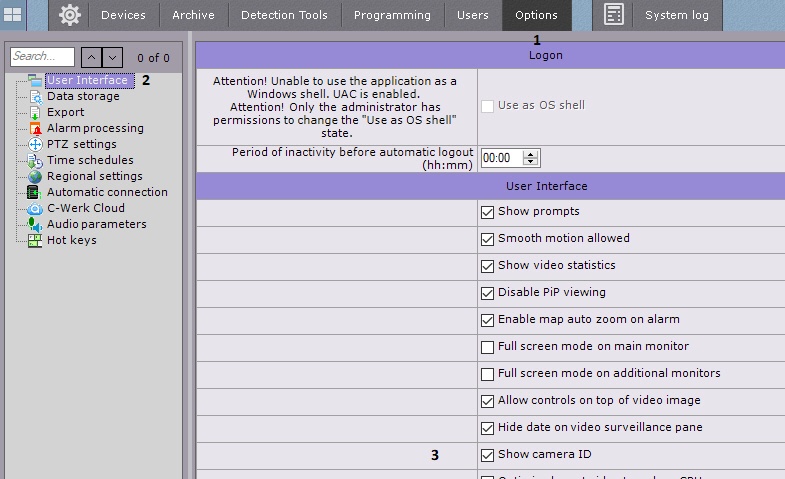785x479 pixels.
Task: Click the layouts grid icon
Action: click(x=14, y=15)
